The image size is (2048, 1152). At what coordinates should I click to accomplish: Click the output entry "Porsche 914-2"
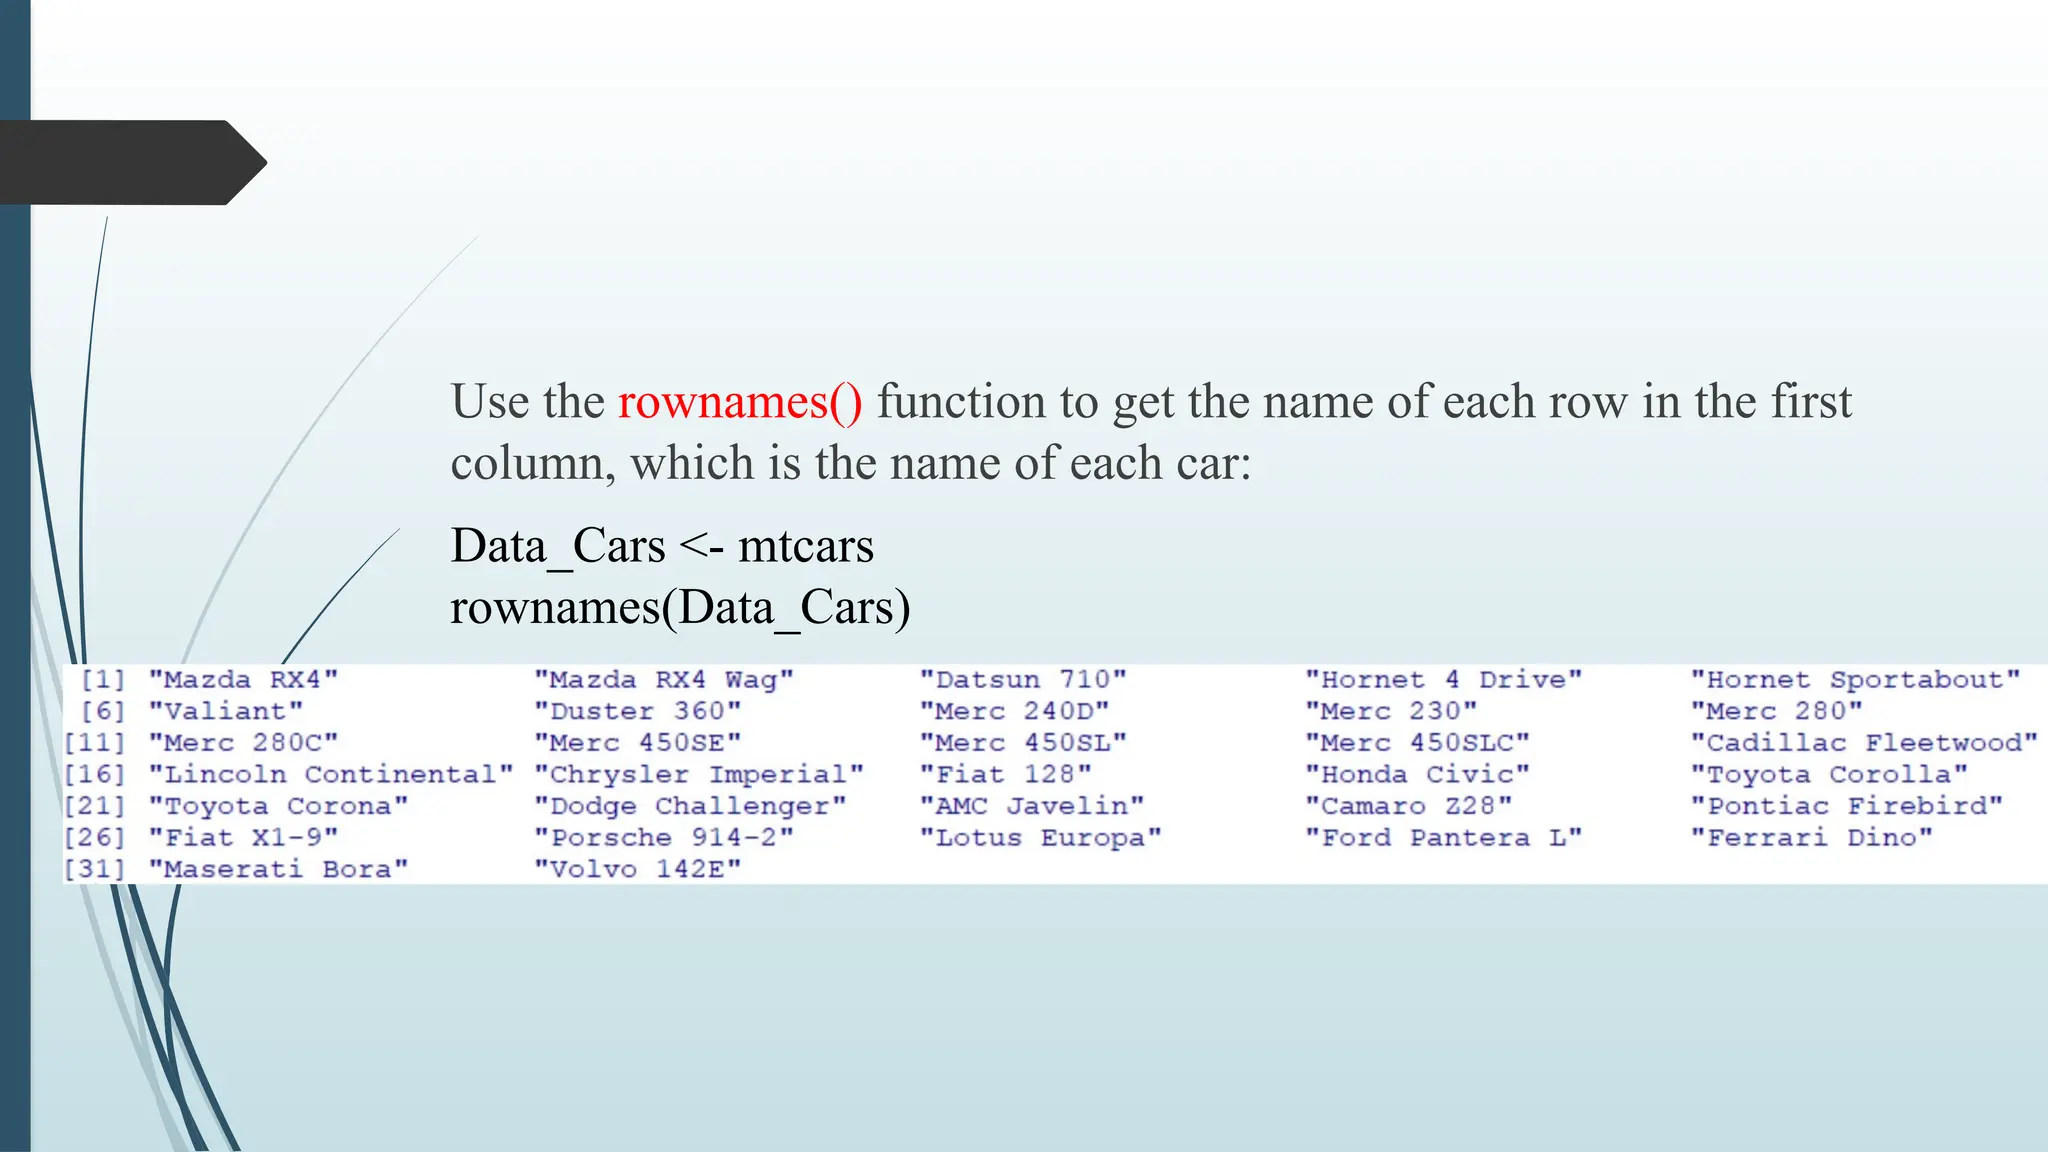(664, 838)
